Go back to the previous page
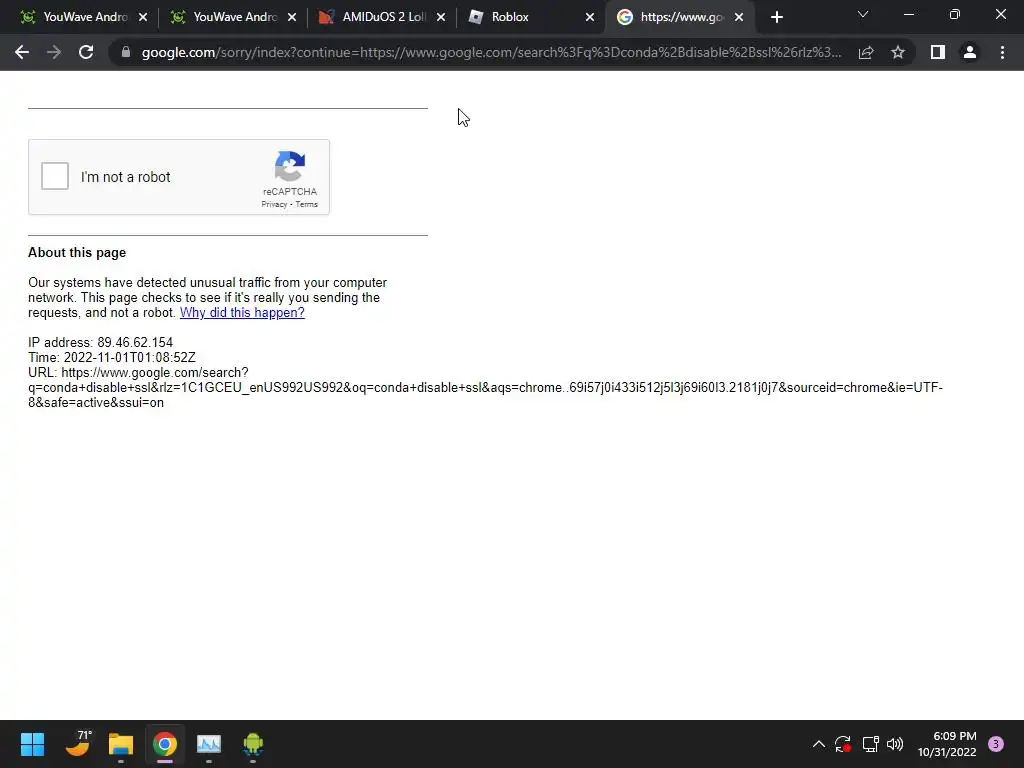 coord(22,52)
